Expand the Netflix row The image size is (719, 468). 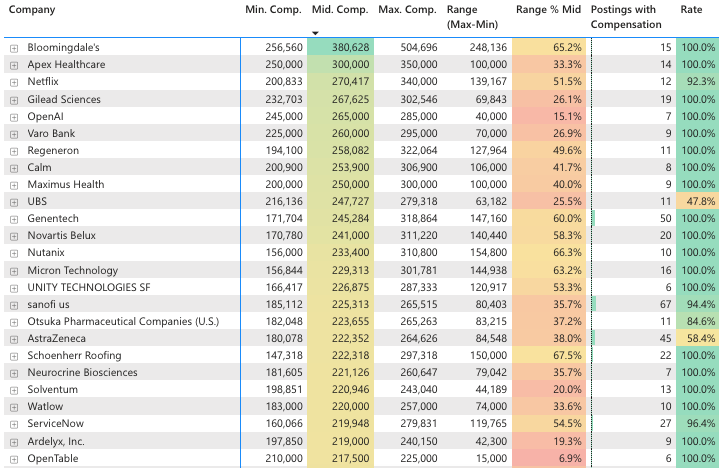coord(14,82)
